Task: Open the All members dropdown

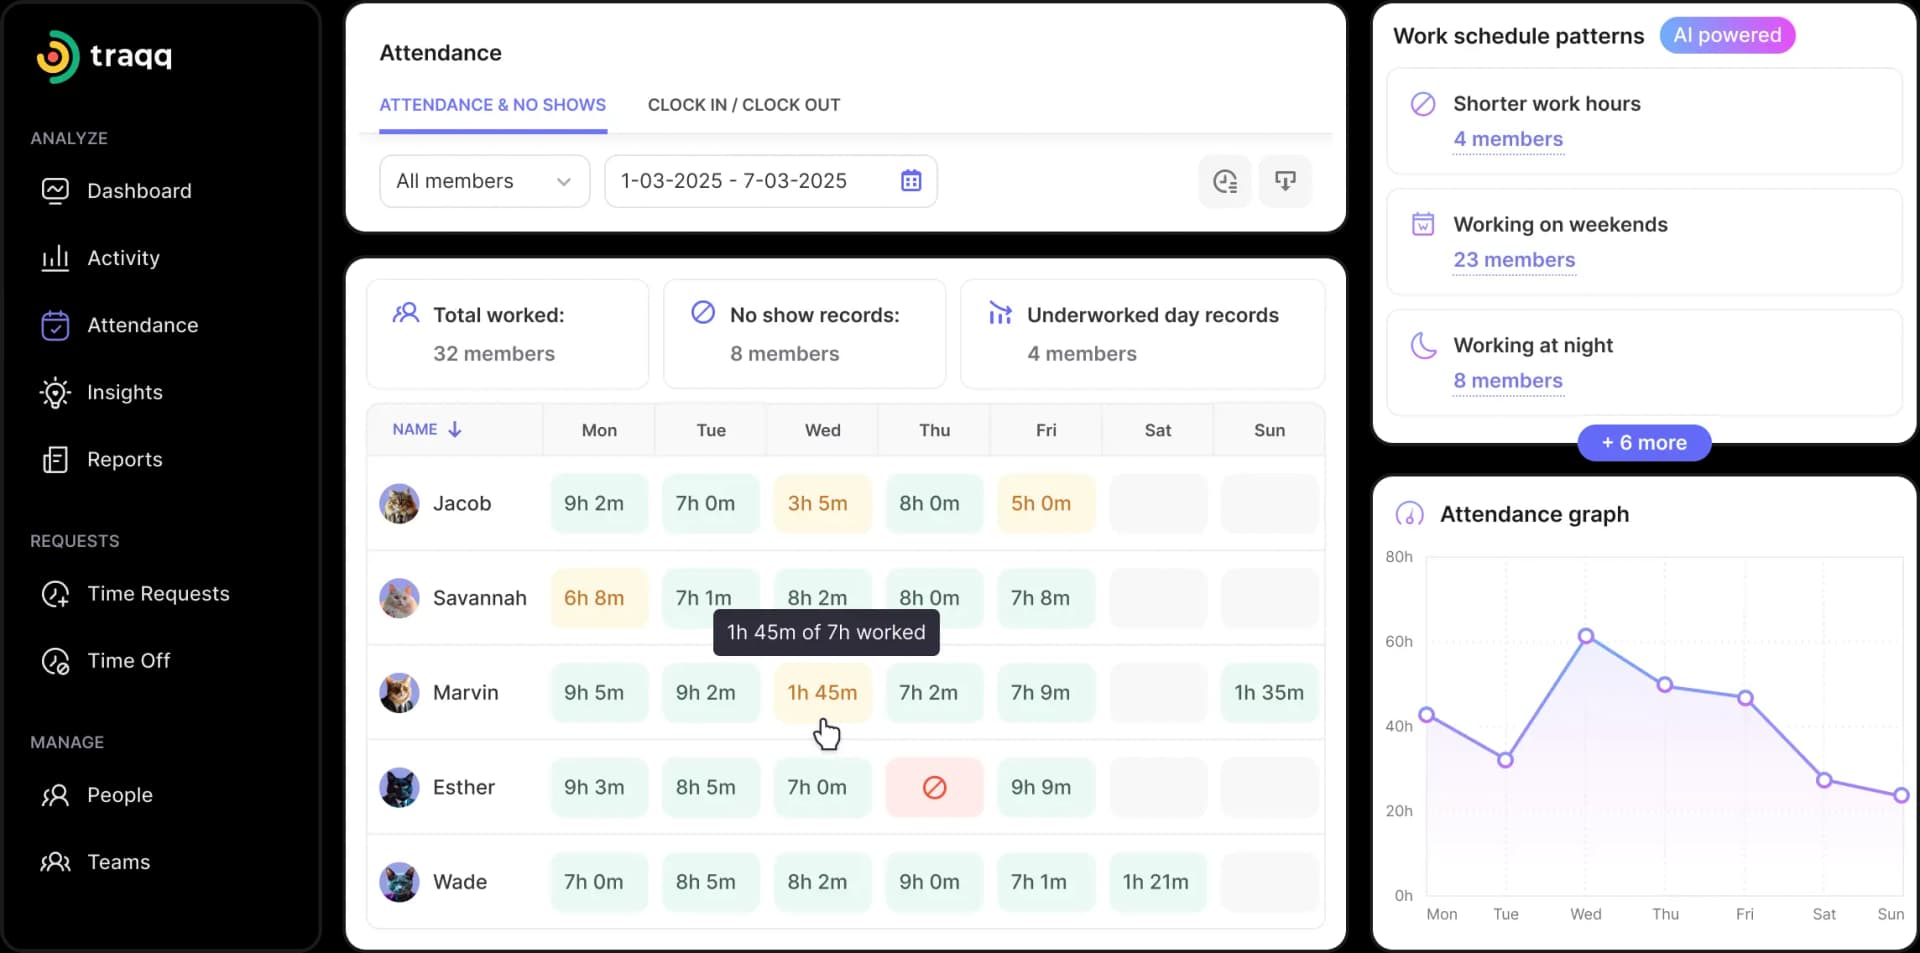Action: tap(483, 181)
